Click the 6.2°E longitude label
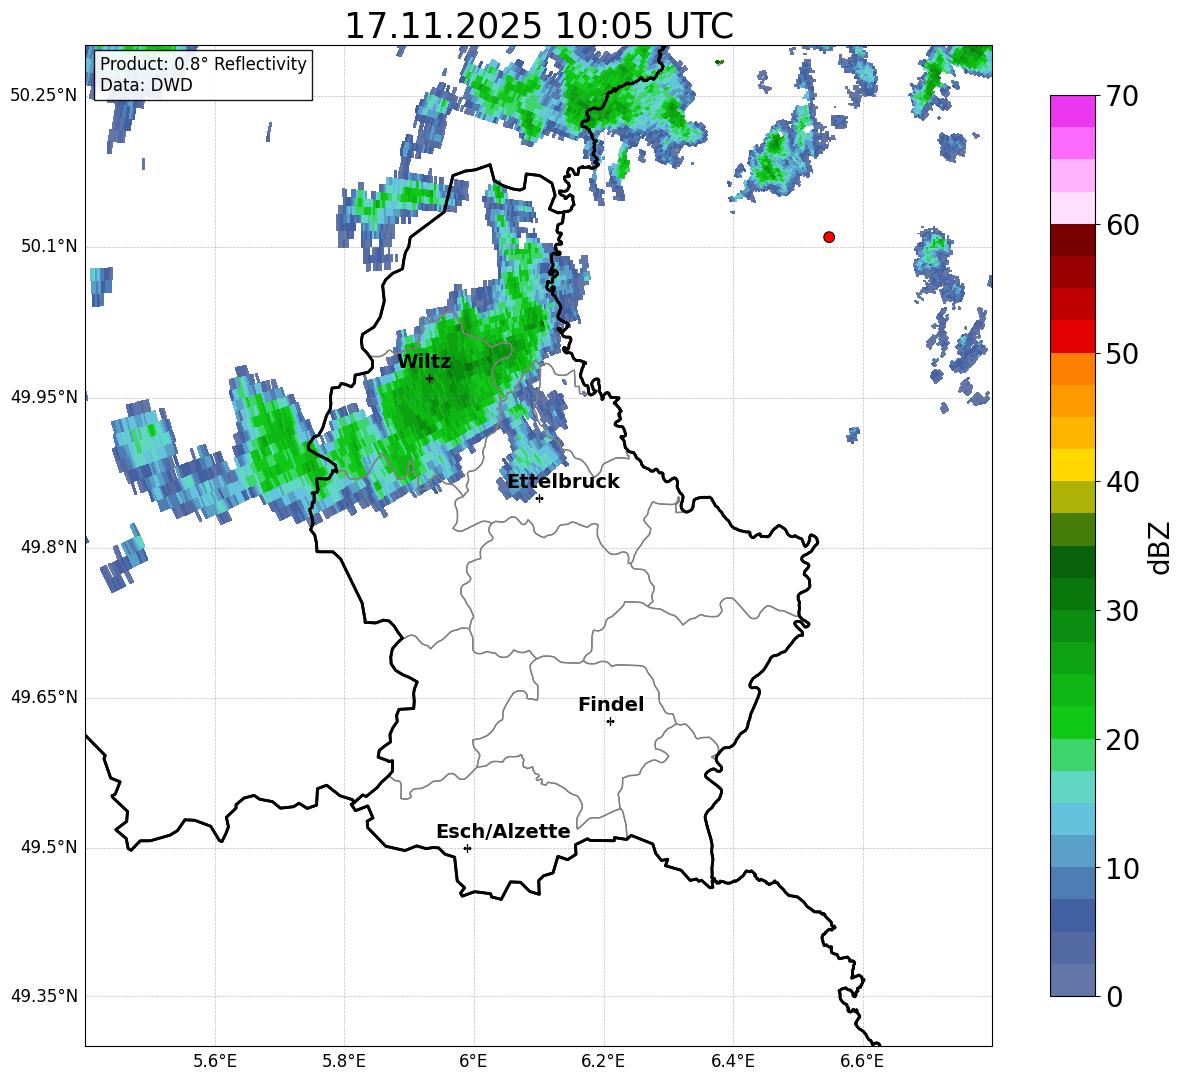Screen dimensions: 1184x1081 (603, 1061)
